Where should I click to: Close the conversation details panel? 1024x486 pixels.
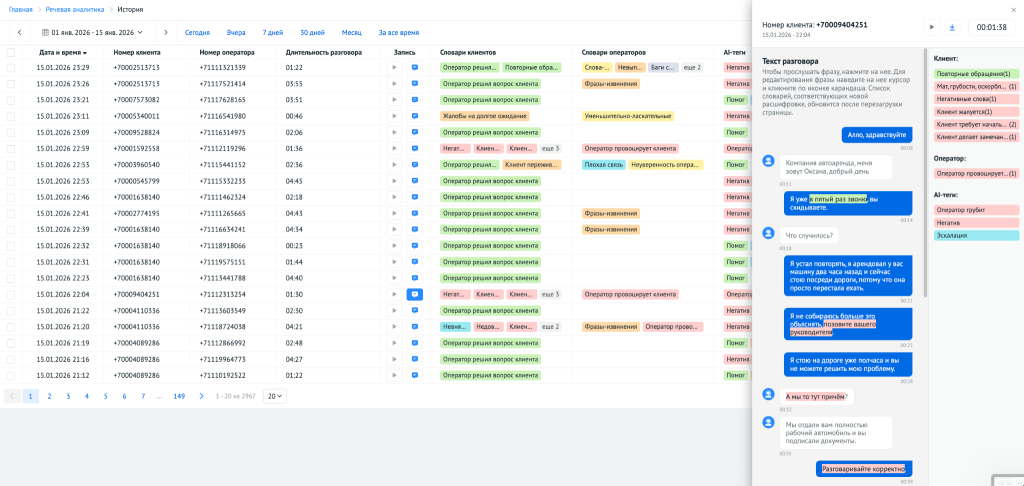click(x=1015, y=8)
